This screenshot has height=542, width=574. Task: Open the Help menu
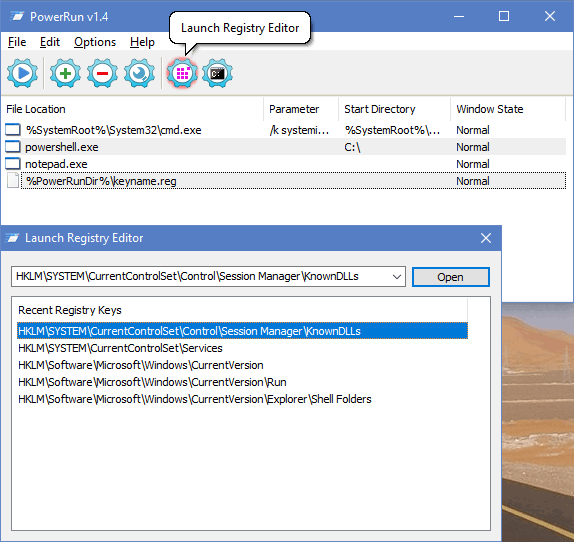pyautogui.click(x=142, y=42)
